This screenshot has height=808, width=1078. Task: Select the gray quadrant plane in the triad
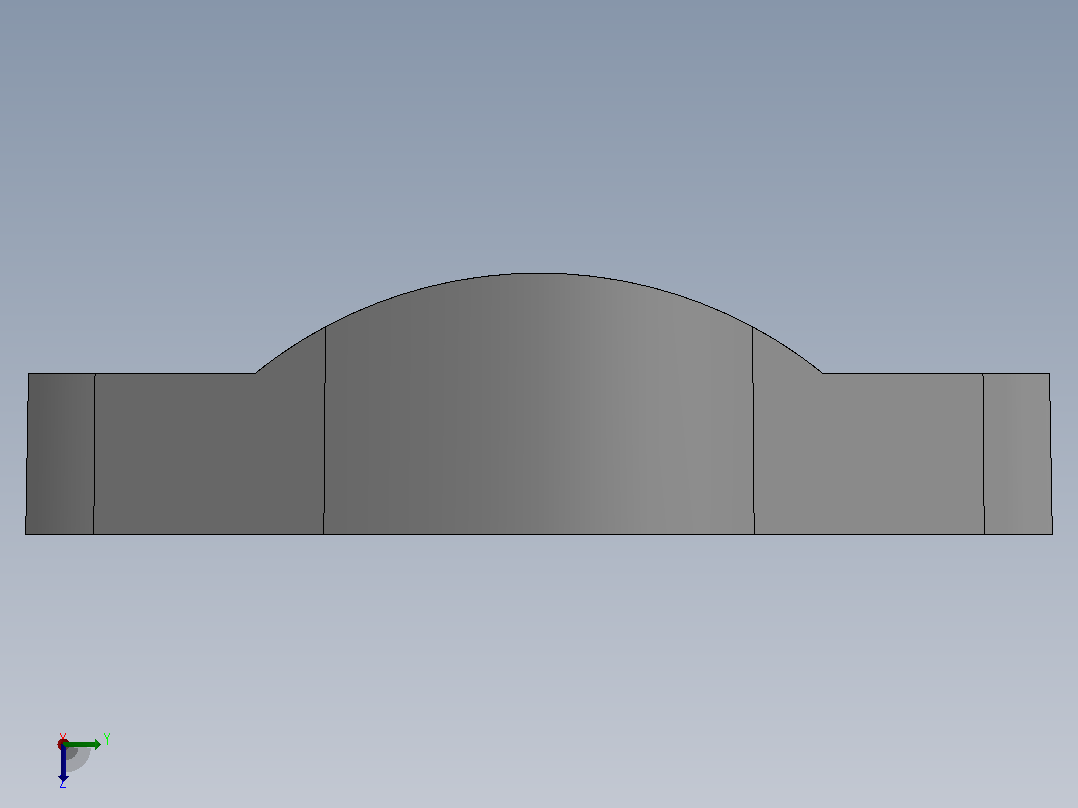click(78, 759)
